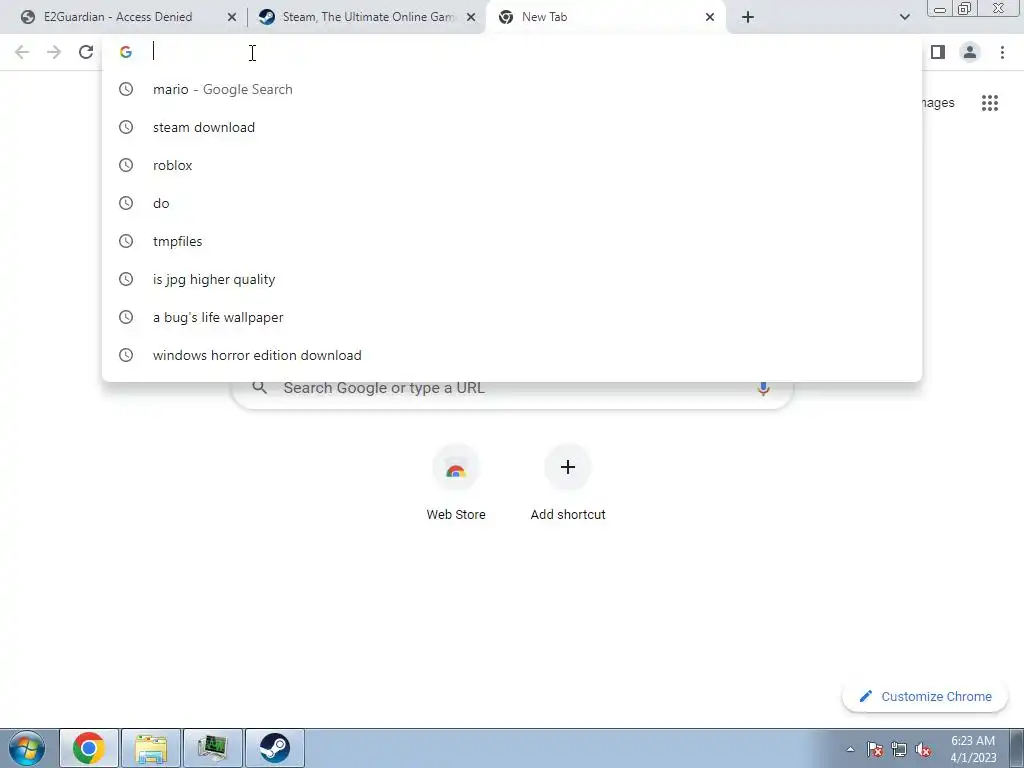Image resolution: width=1024 pixels, height=768 pixels.
Task: Choose 'windows horror edition download' suggestion
Action: 512,355
